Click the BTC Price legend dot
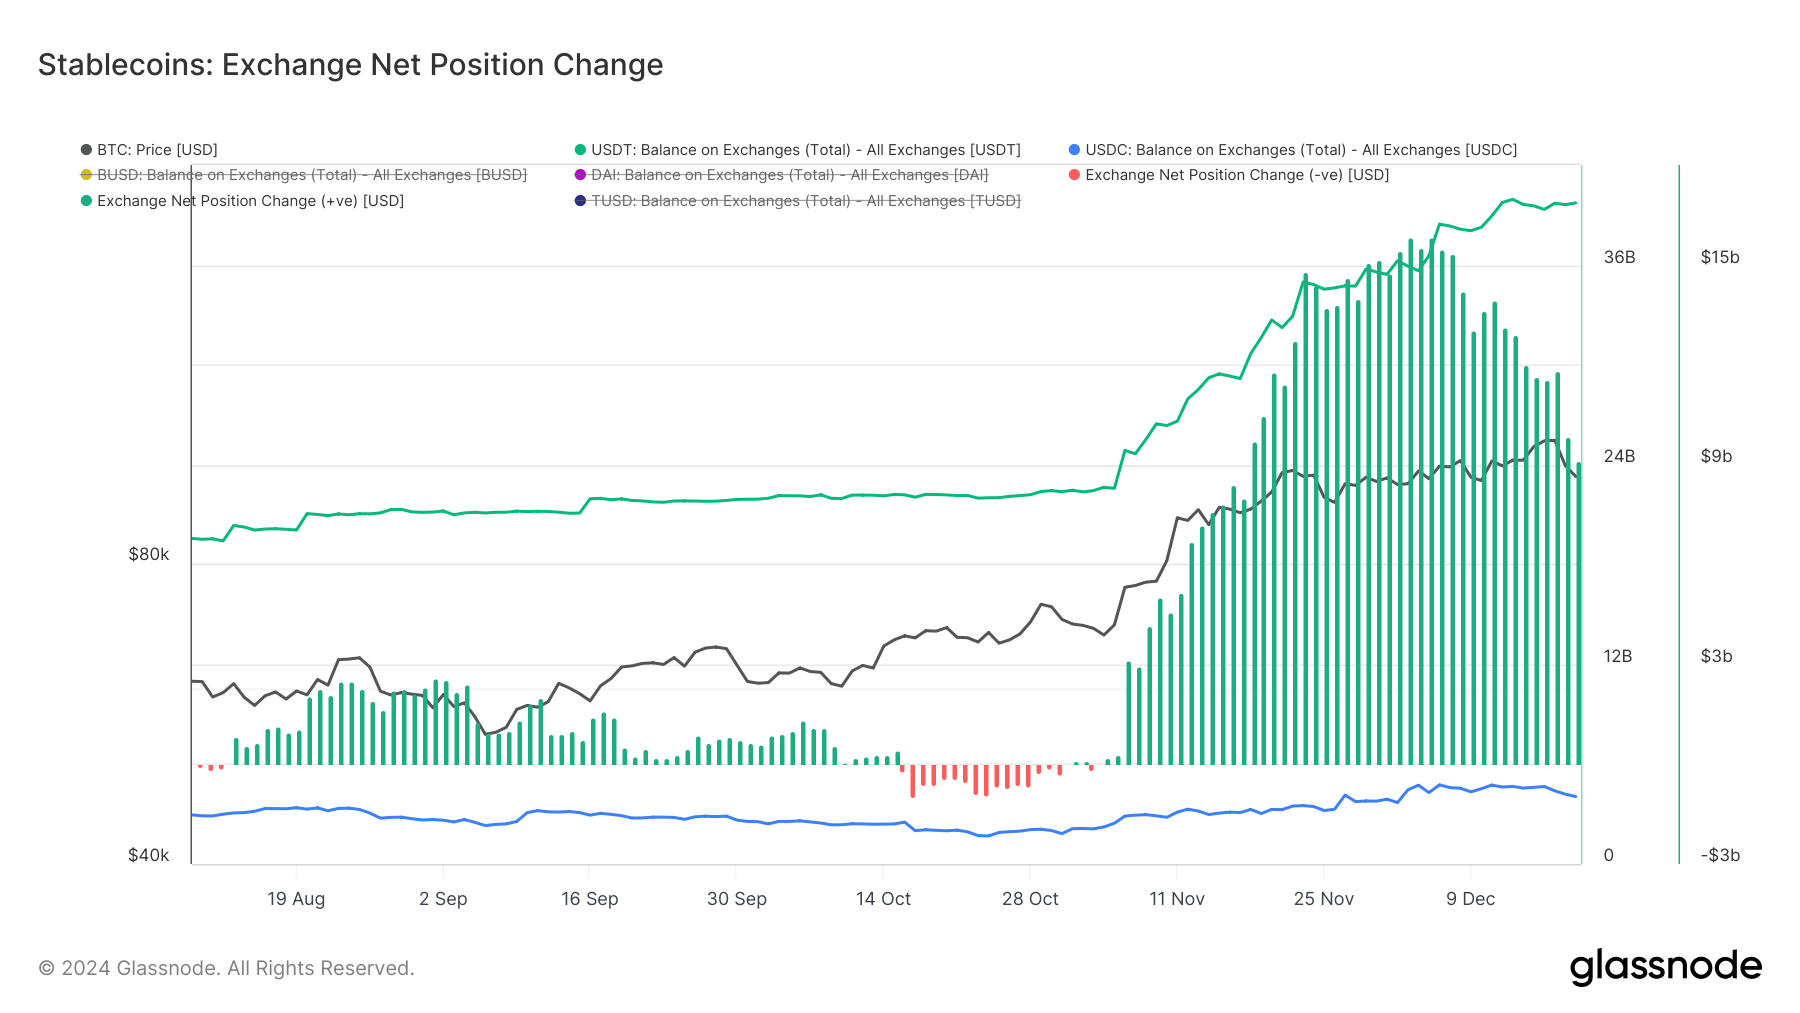The width and height of the screenshot is (1800, 1013). click(86, 150)
